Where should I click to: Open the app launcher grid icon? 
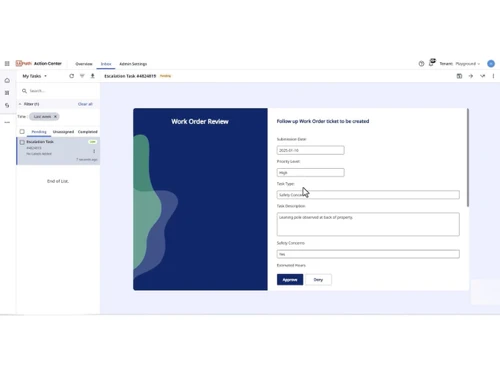[7, 63]
